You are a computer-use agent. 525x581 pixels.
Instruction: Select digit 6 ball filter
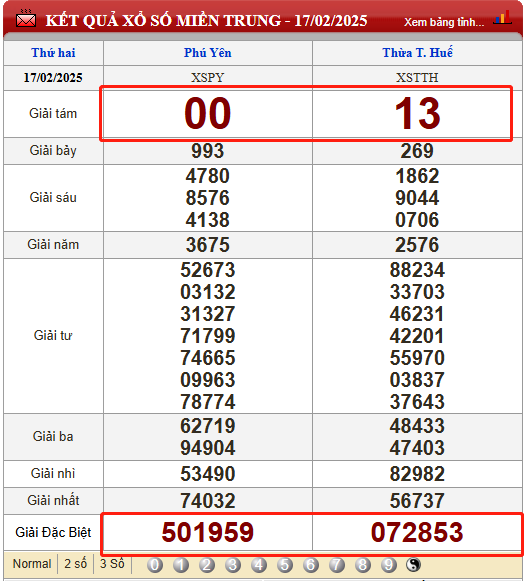pyautogui.click(x=310, y=565)
